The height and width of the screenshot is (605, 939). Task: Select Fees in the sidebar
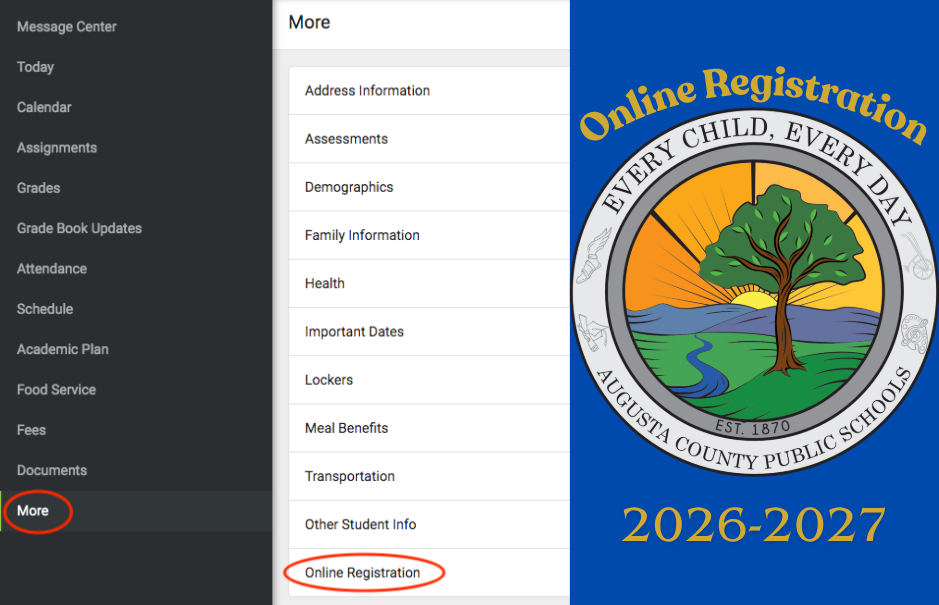coord(31,429)
